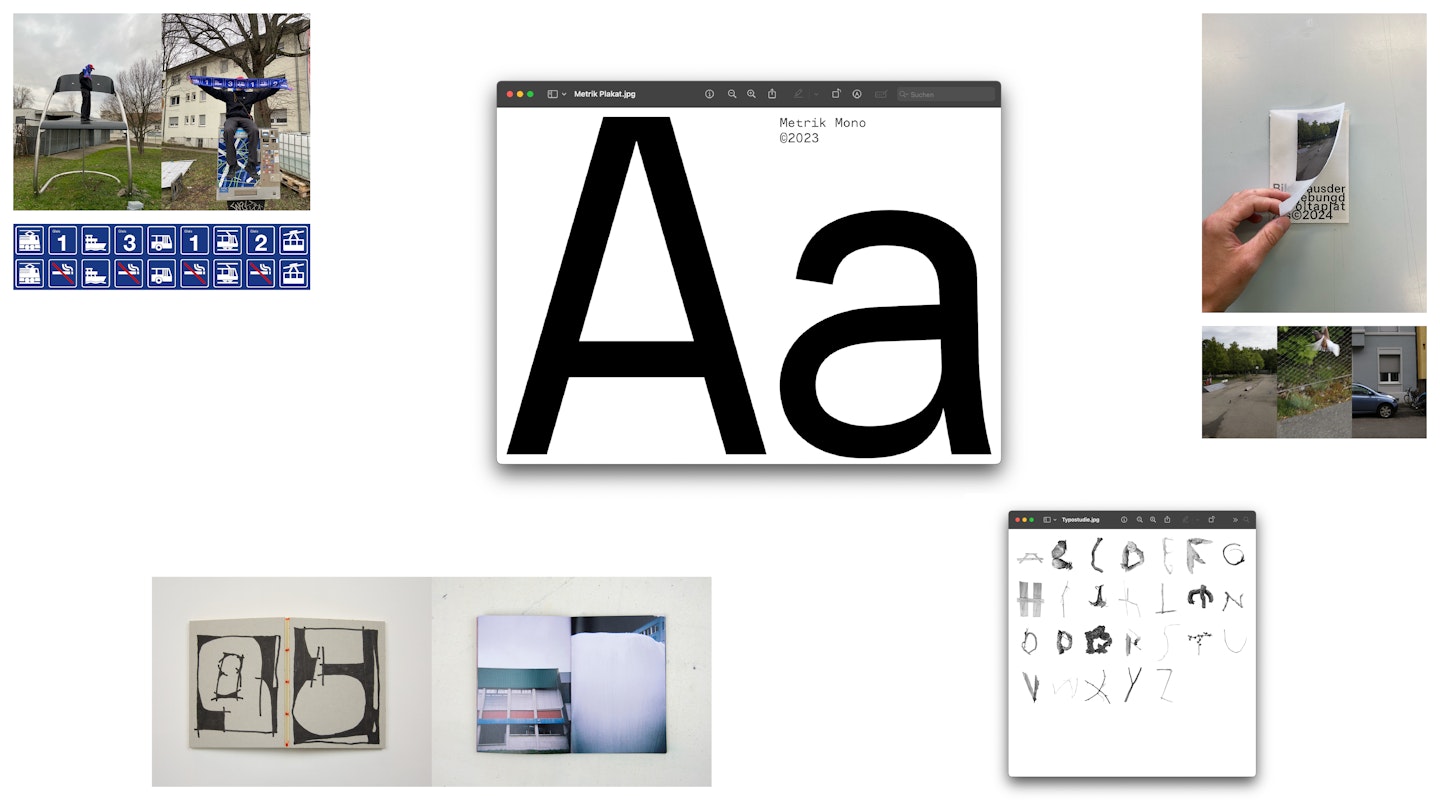
Task: Open the info inspector in Metrik Plakat window
Action: click(x=709, y=94)
